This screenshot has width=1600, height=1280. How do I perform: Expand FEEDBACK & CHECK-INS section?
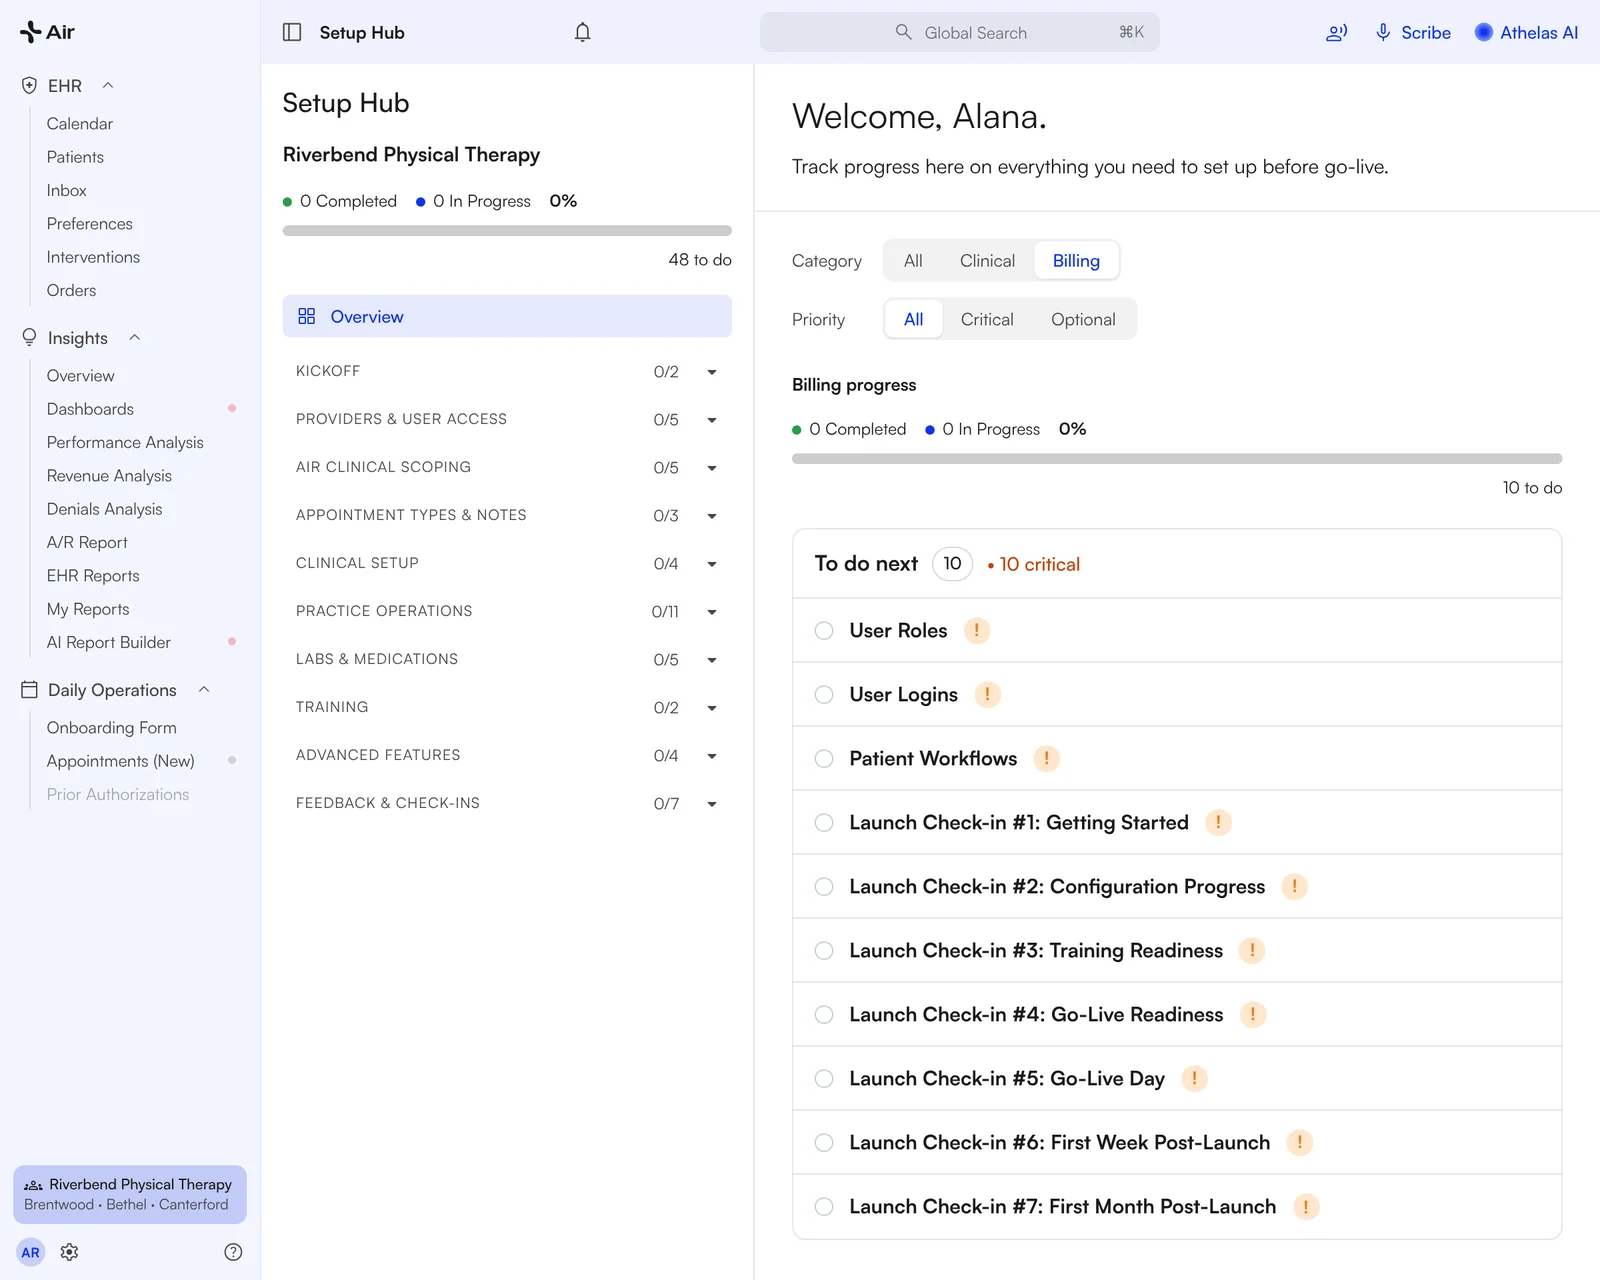tap(712, 804)
